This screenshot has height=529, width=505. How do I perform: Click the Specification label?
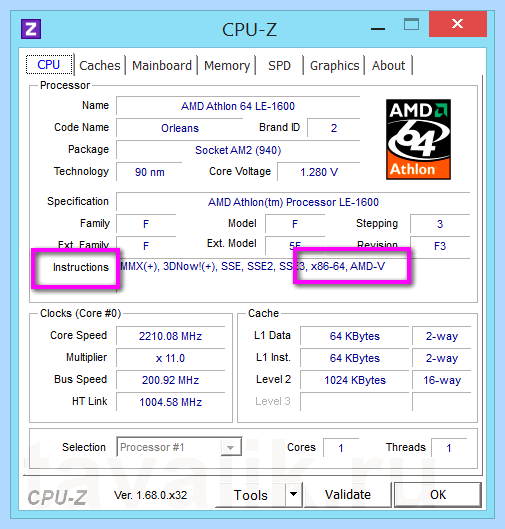pos(78,201)
